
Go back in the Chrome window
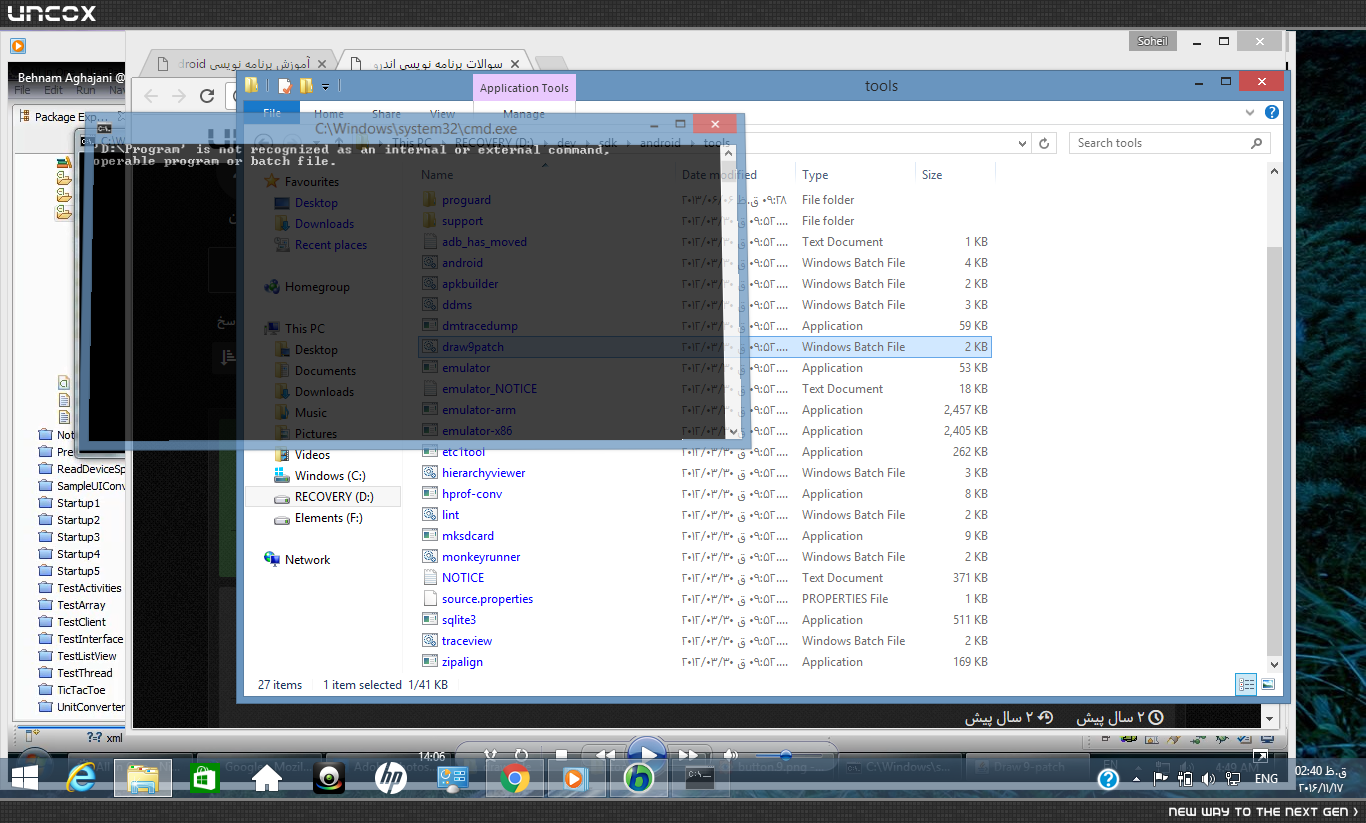coord(151,96)
